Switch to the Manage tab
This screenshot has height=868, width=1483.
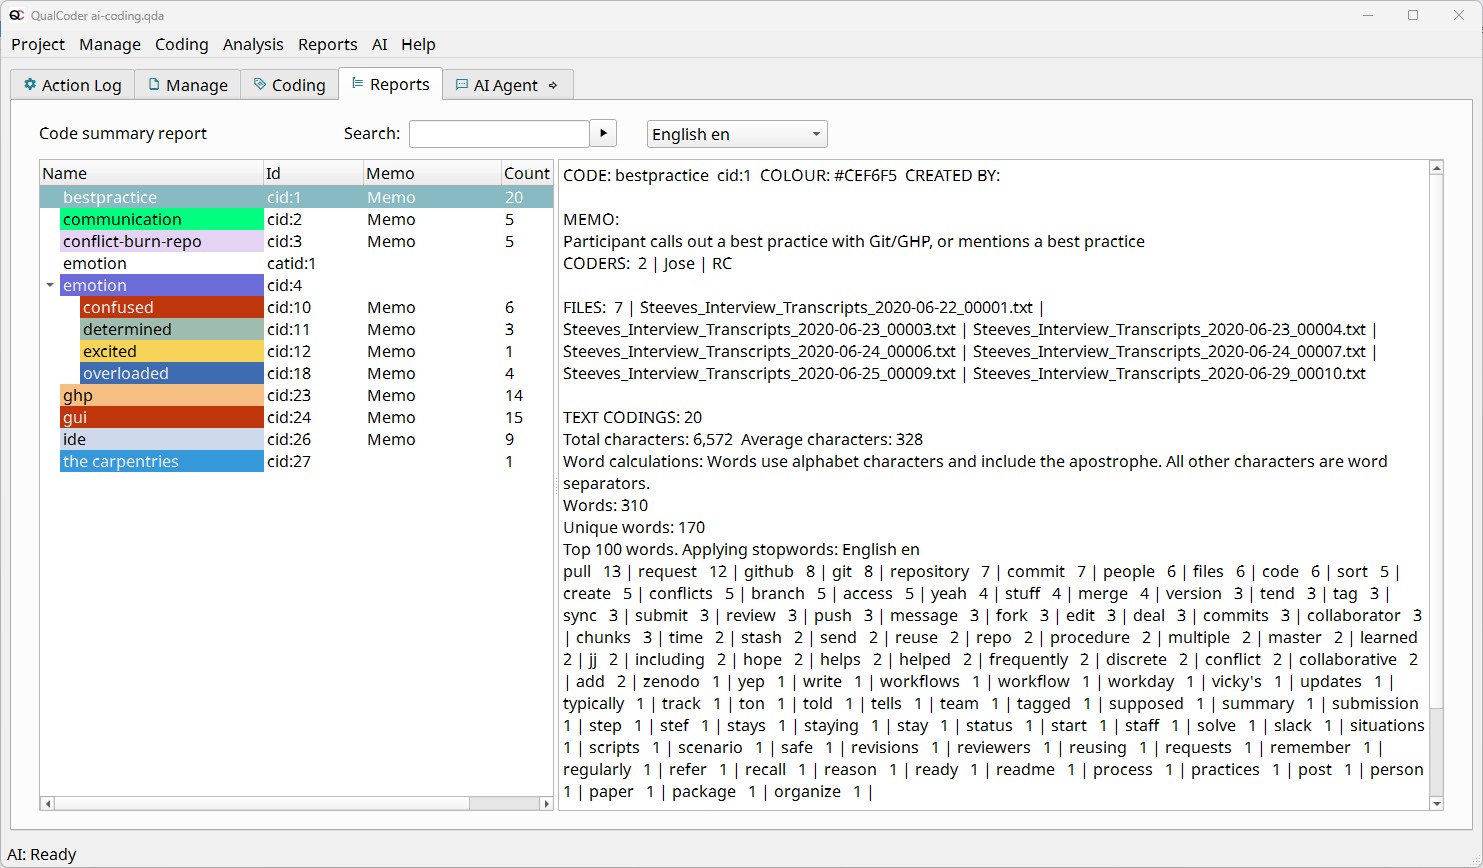click(x=187, y=85)
